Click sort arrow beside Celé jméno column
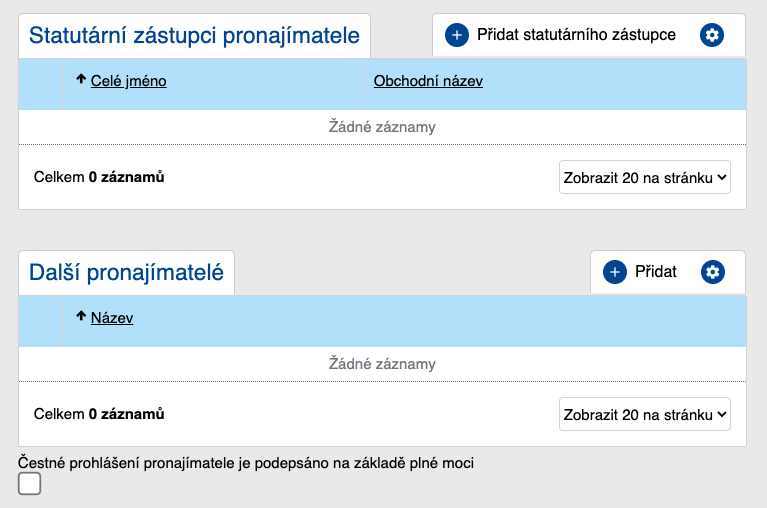This screenshot has height=508, width=767. click(81, 80)
